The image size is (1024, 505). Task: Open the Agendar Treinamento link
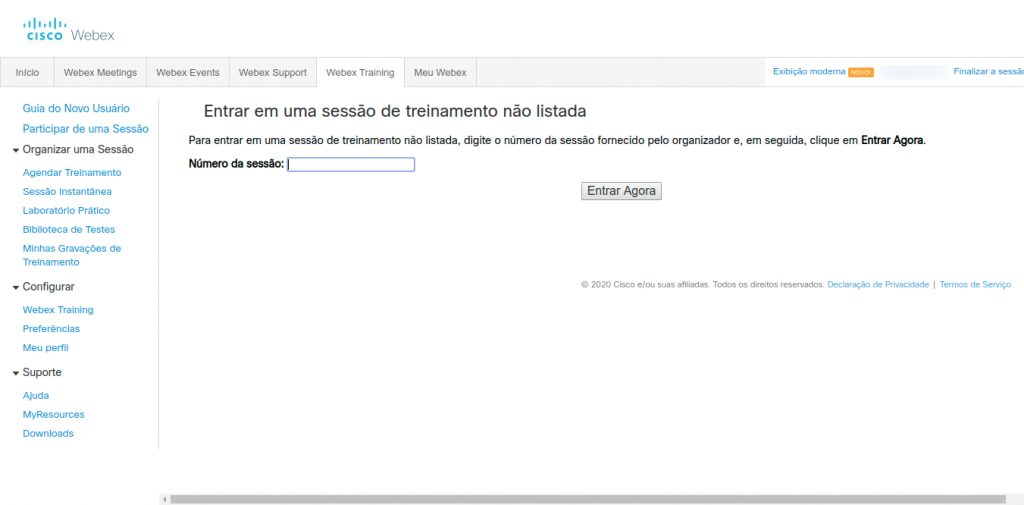point(72,172)
